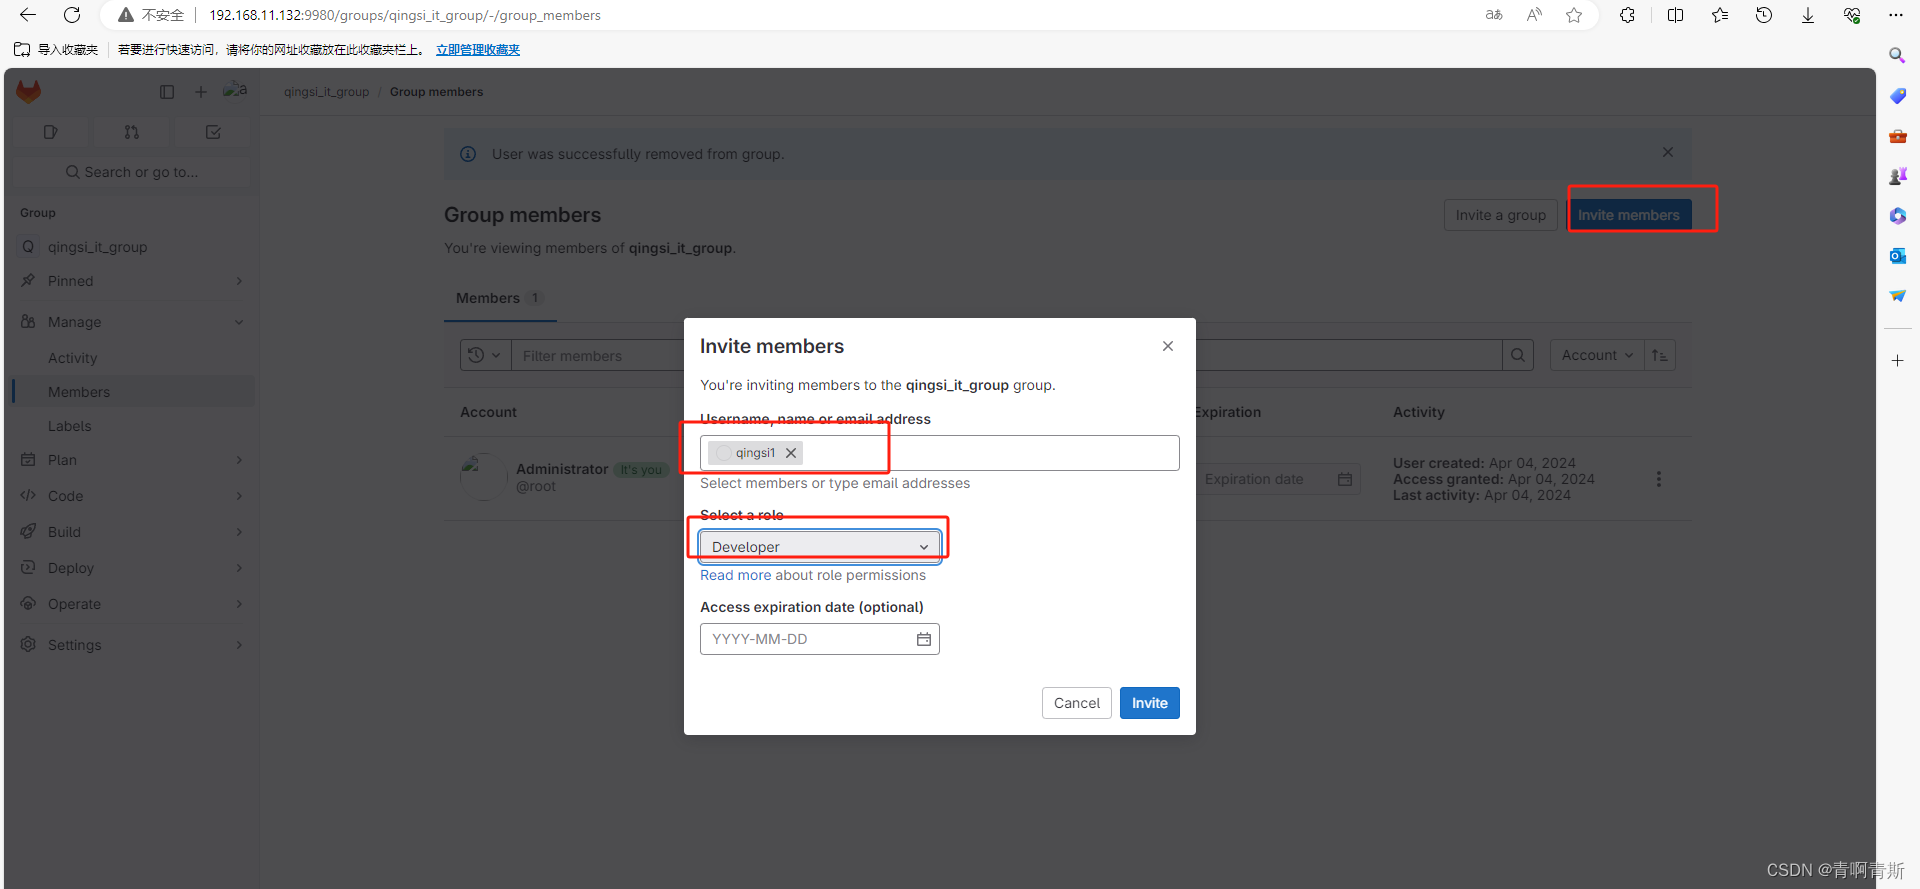1920x889 pixels.
Task: Click the Invite a group button
Action: (1500, 215)
